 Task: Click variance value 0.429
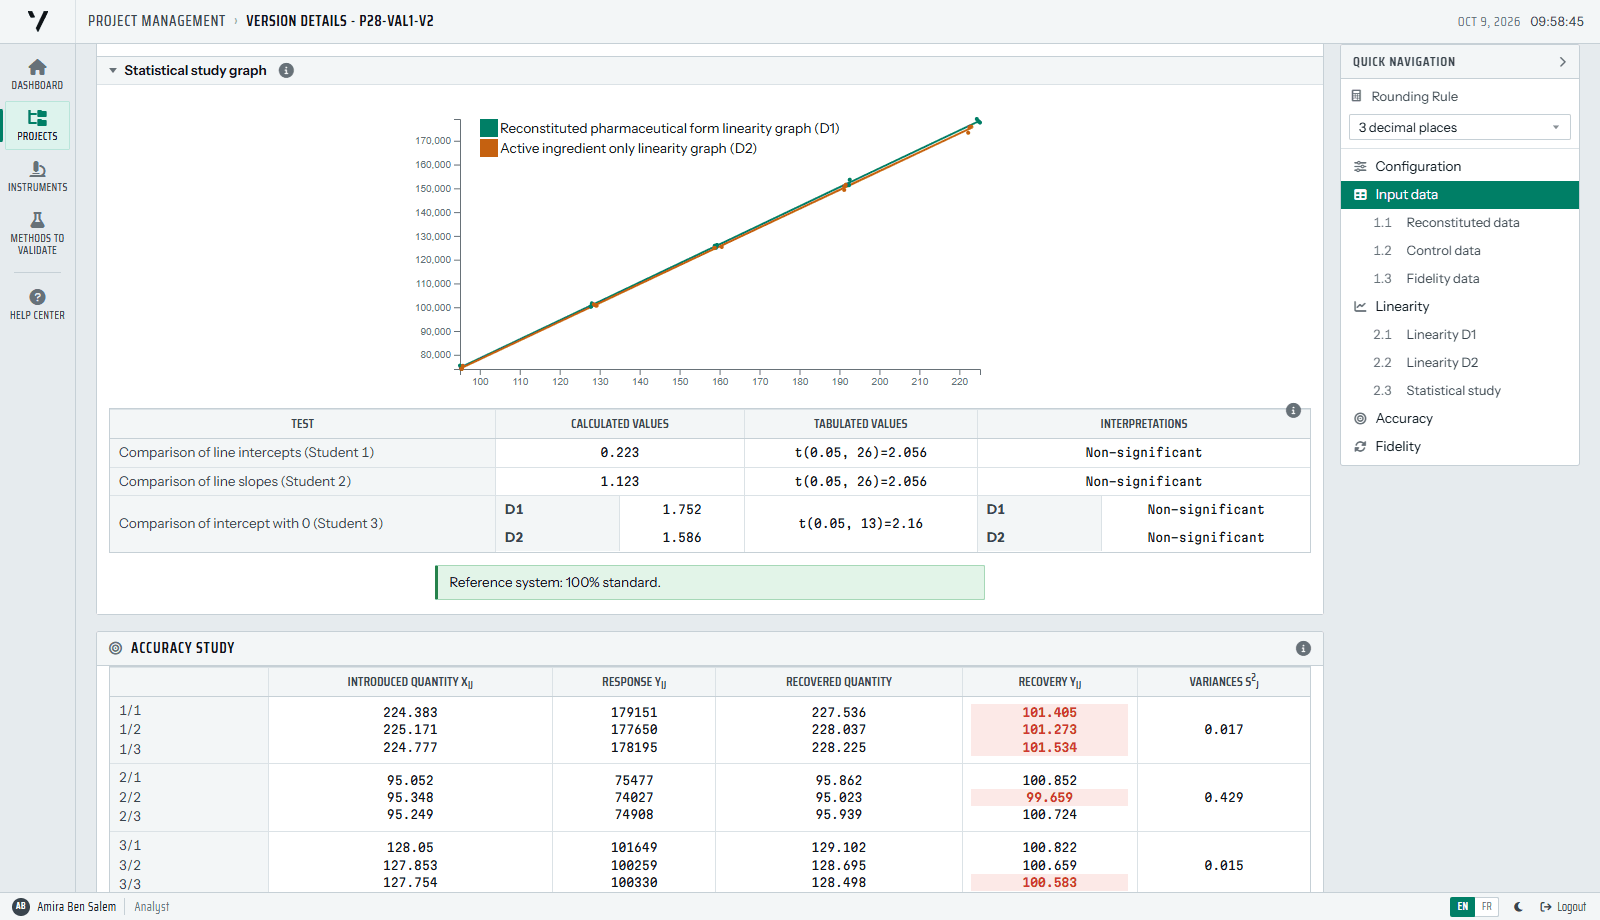(x=1223, y=797)
